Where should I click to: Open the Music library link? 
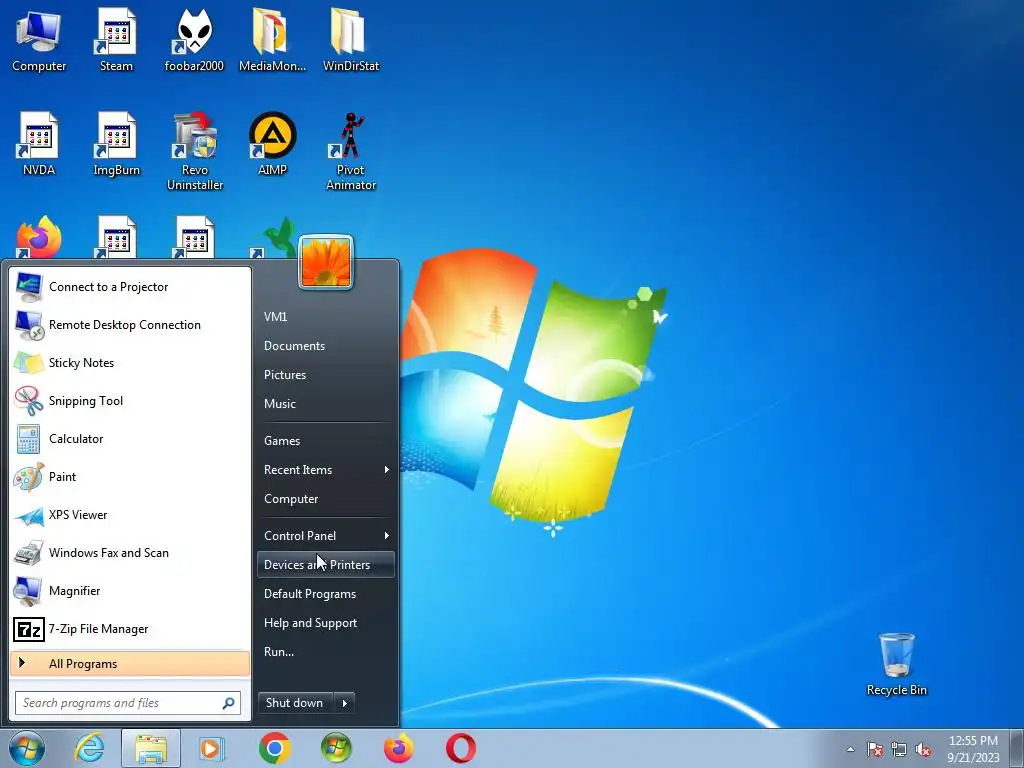(326, 404)
